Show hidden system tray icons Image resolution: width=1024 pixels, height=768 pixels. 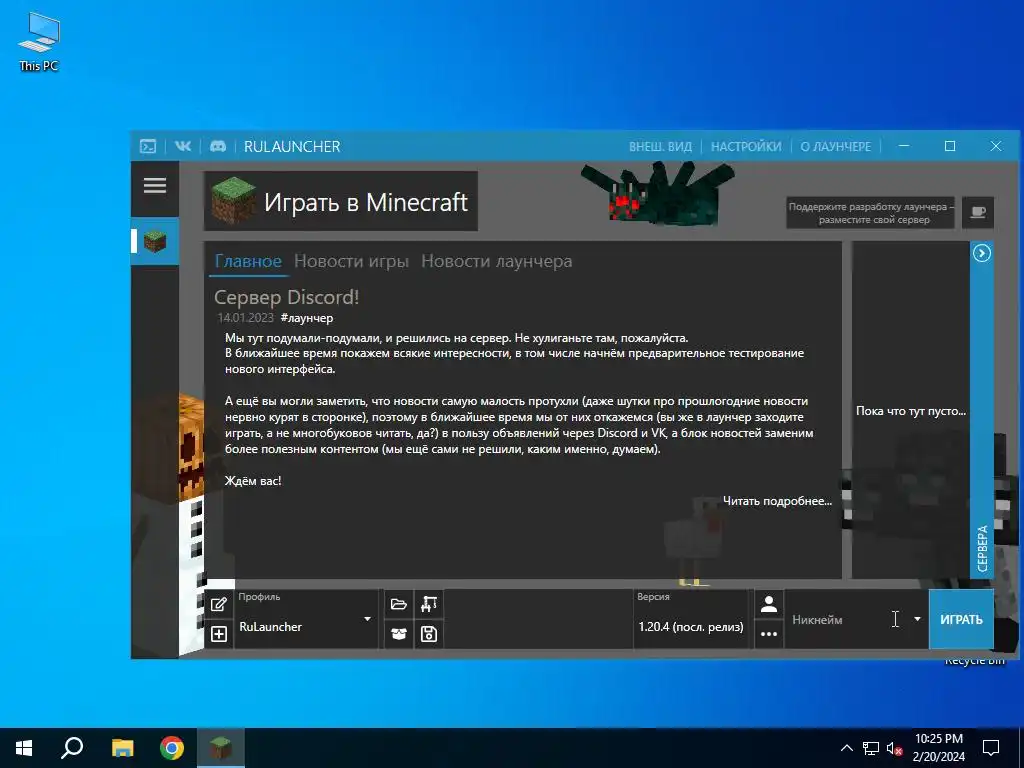pos(846,748)
